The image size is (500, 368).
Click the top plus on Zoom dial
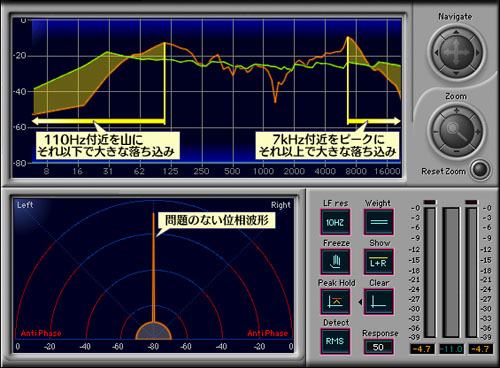click(456, 110)
